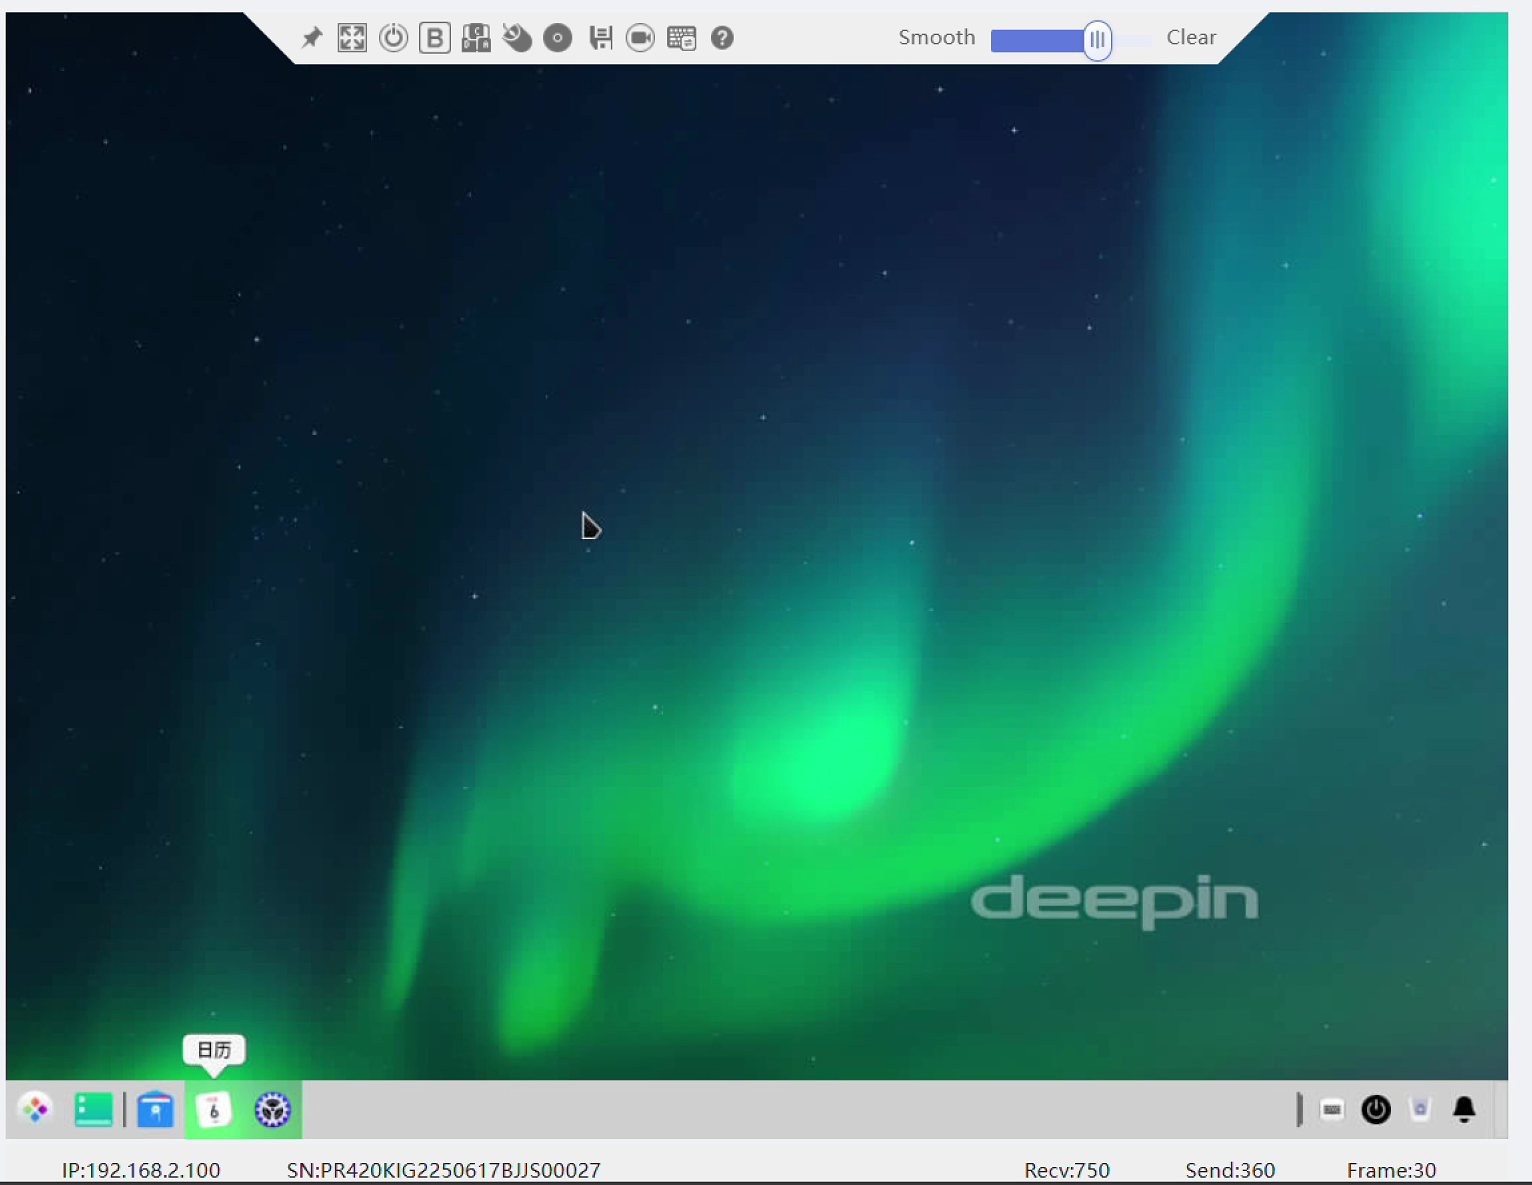
Task: Click the Smooth label beside the slider
Action: [936, 38]
